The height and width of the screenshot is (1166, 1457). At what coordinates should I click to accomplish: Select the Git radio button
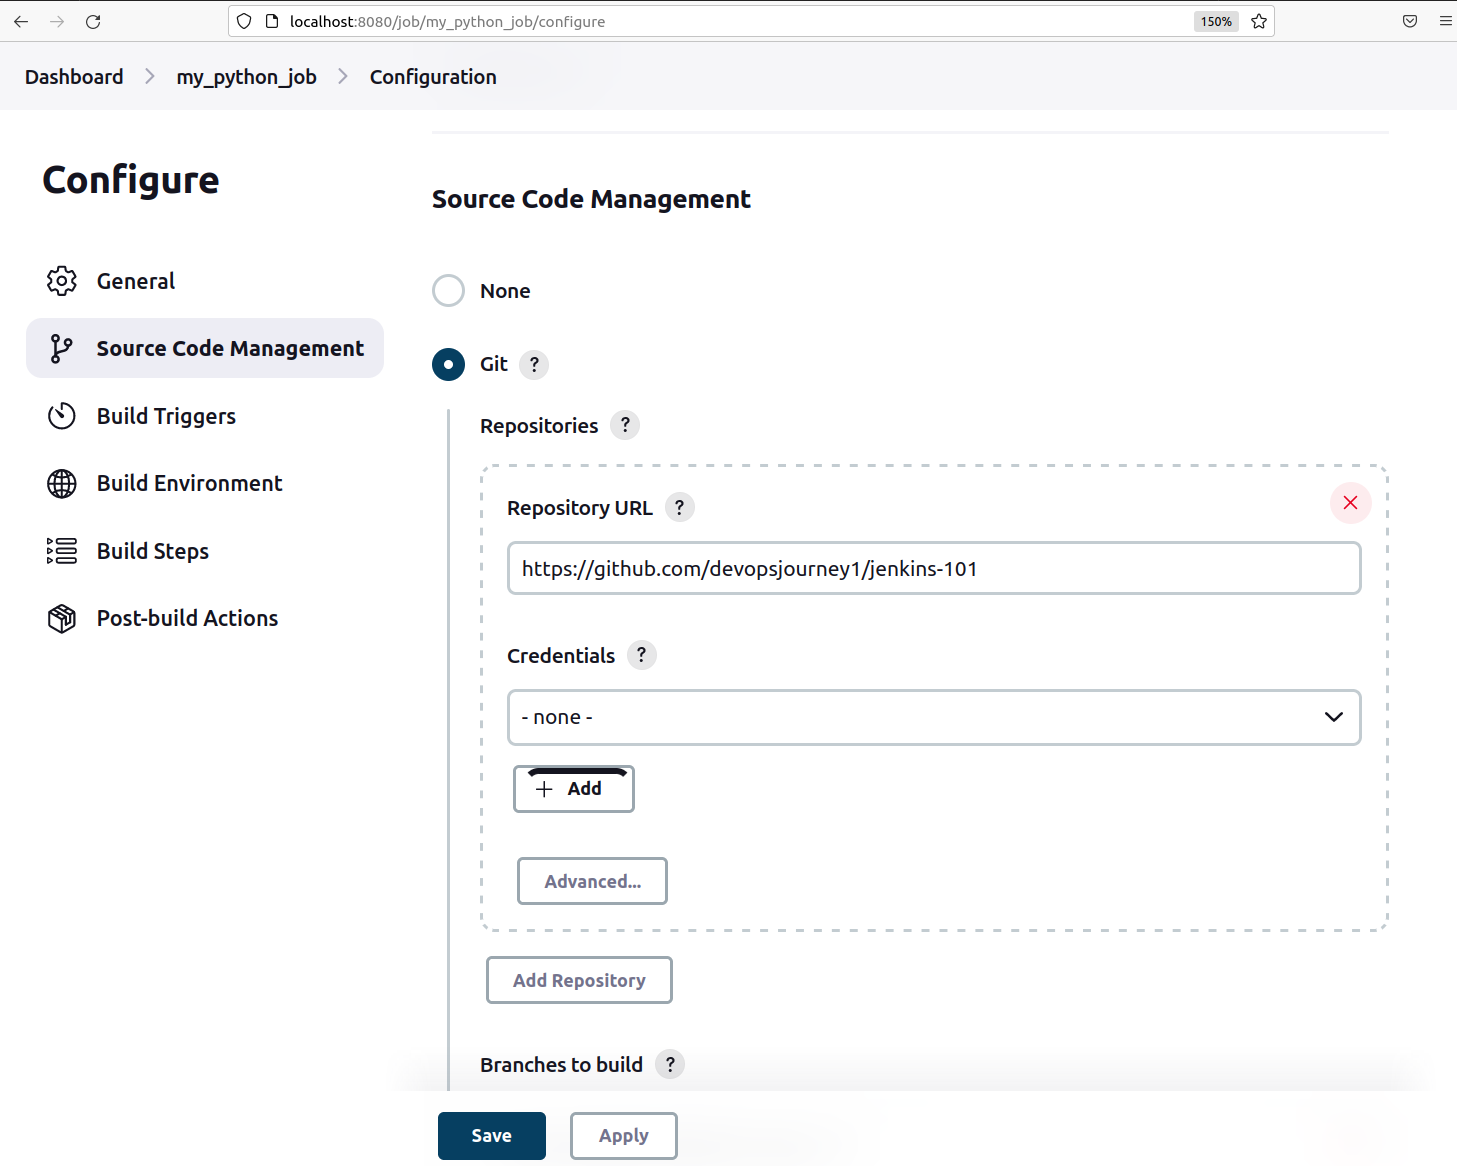click(448, 364)
